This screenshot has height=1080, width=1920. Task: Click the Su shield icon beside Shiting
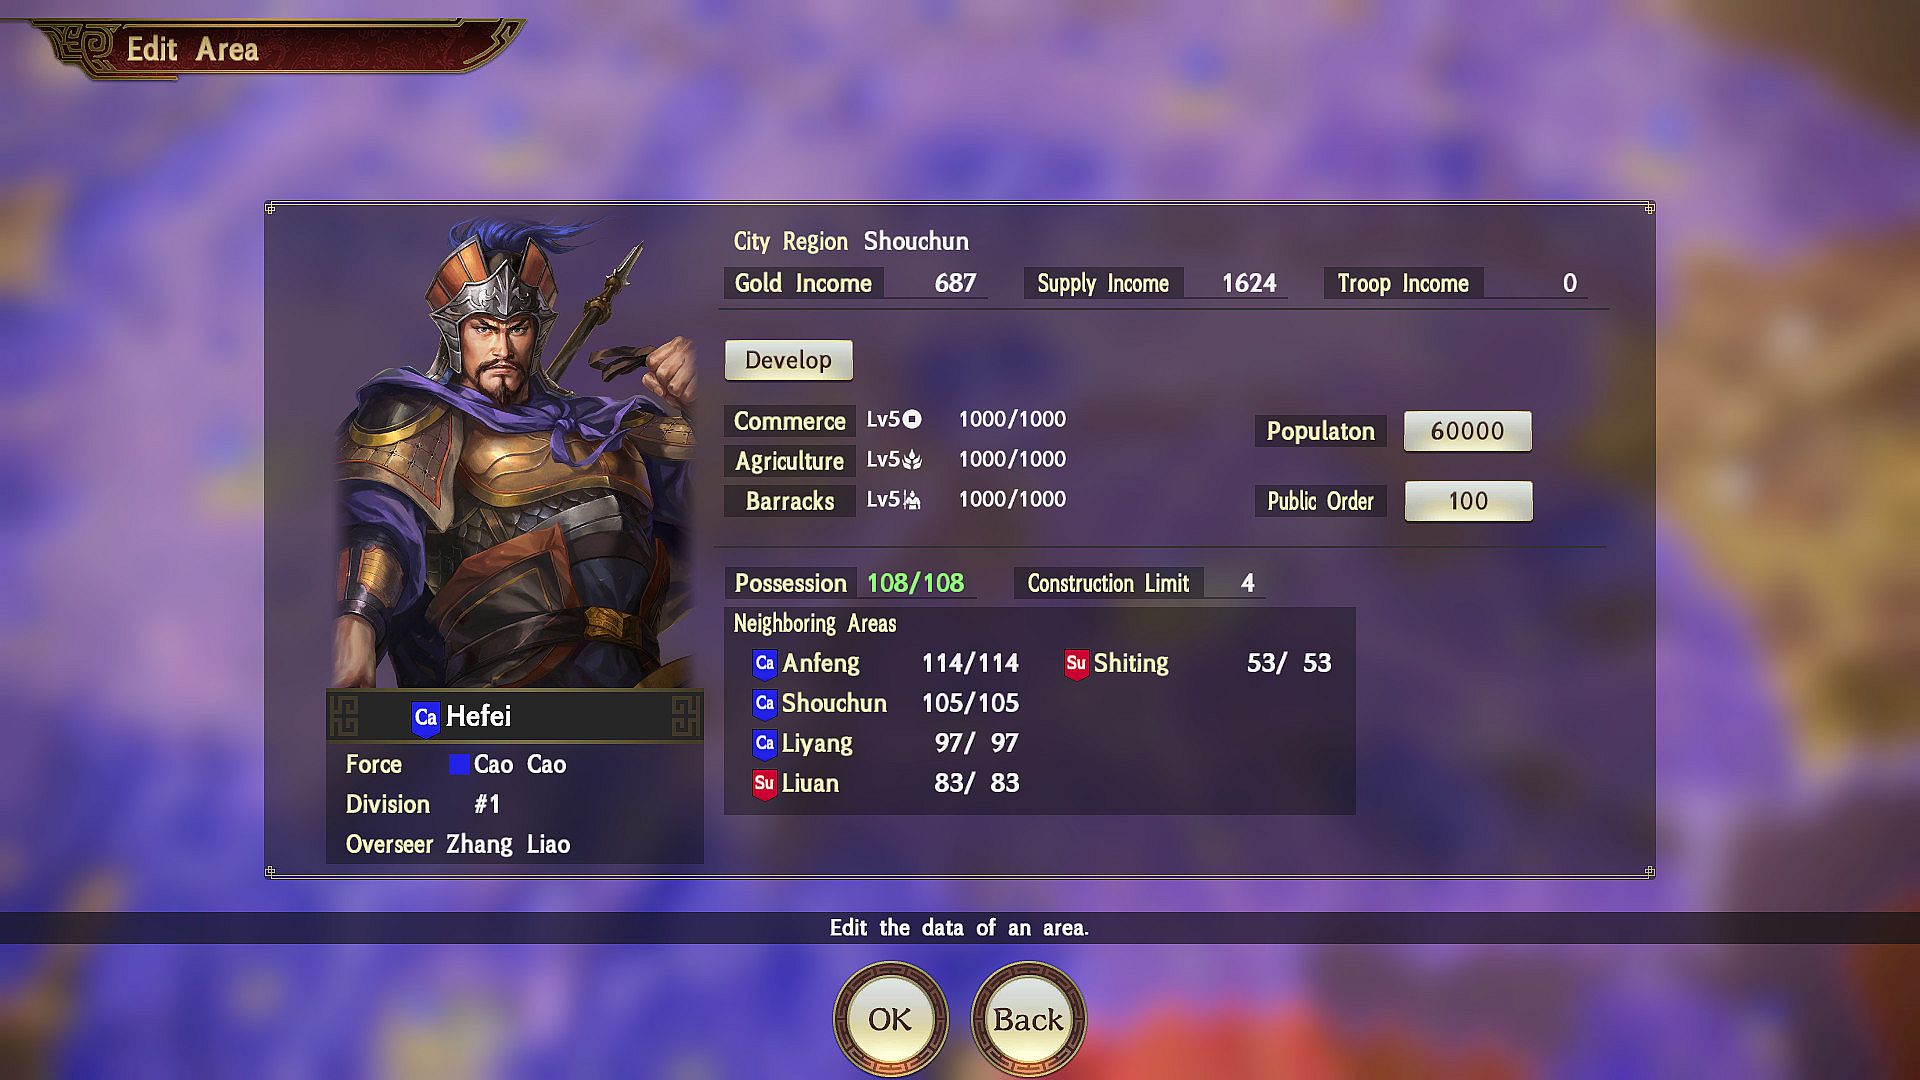1076,663
